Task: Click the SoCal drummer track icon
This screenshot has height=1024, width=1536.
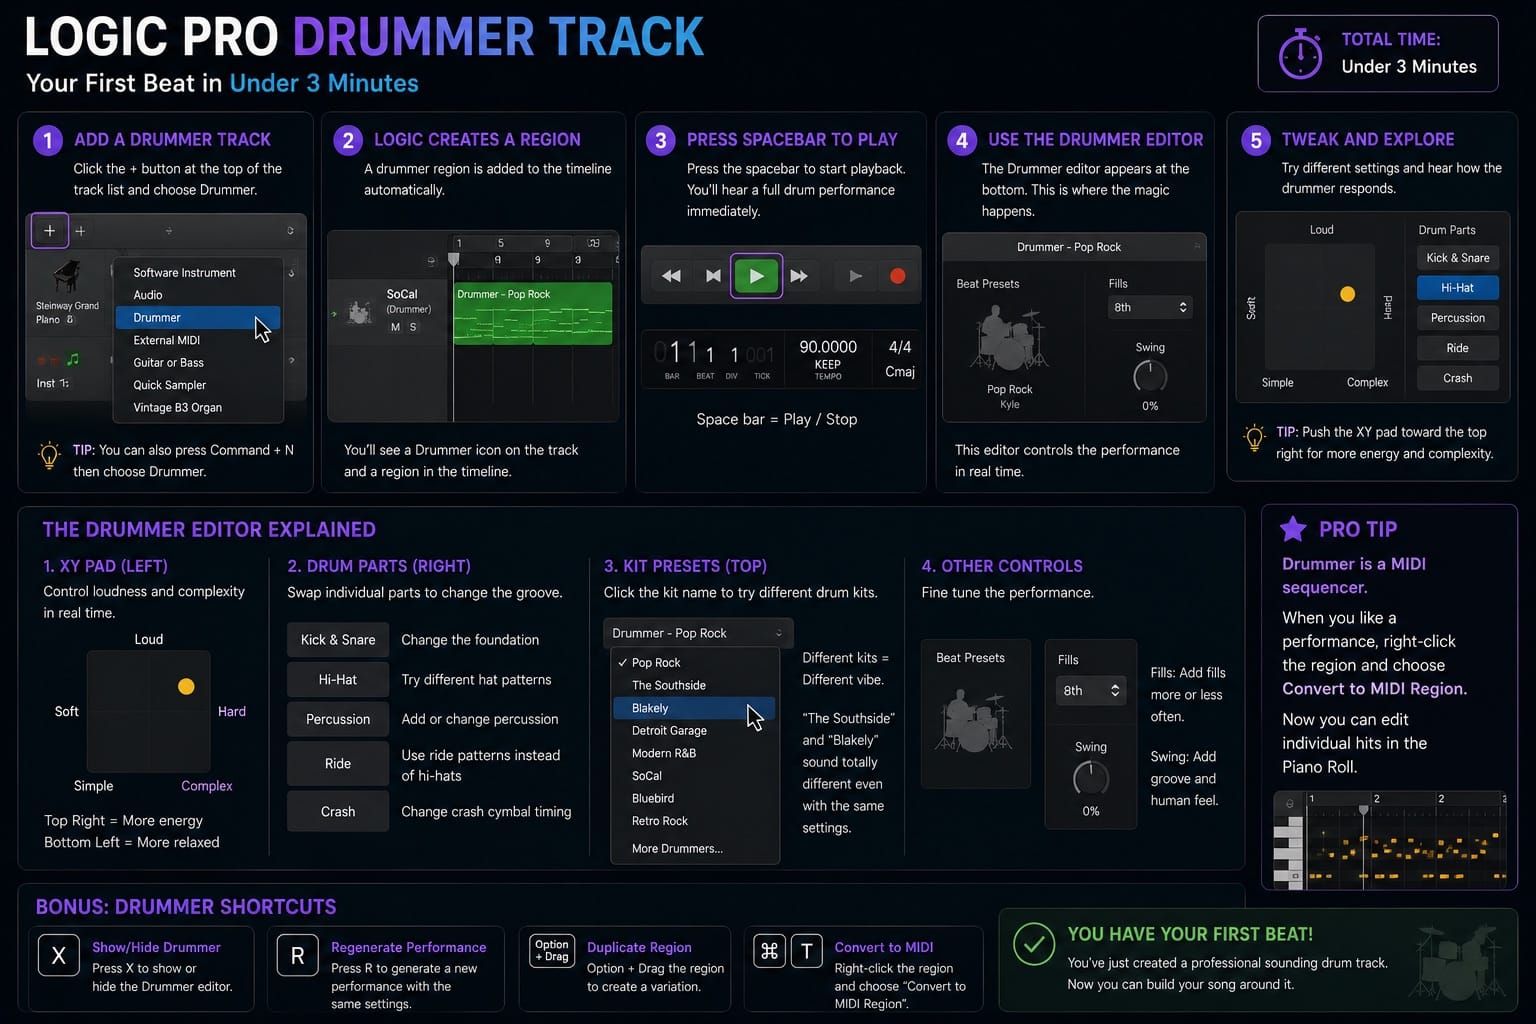Action: (x=359, y=312)
